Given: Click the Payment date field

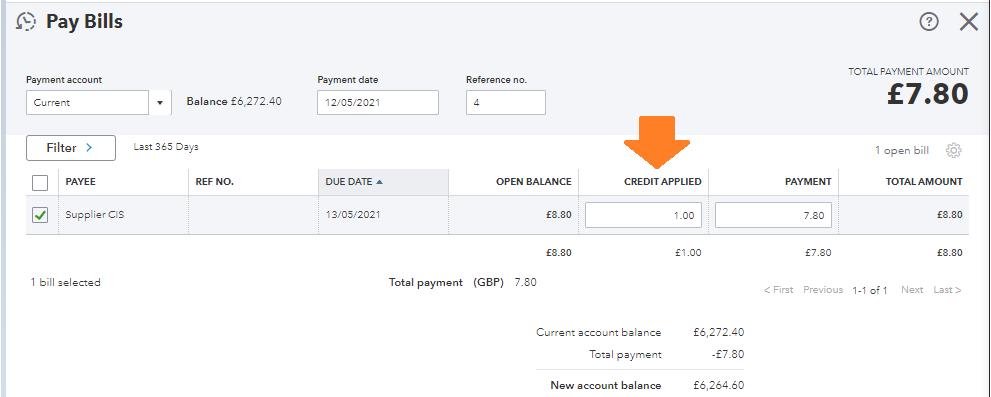Looking at the screenshot, I should [x=378, y=102].
